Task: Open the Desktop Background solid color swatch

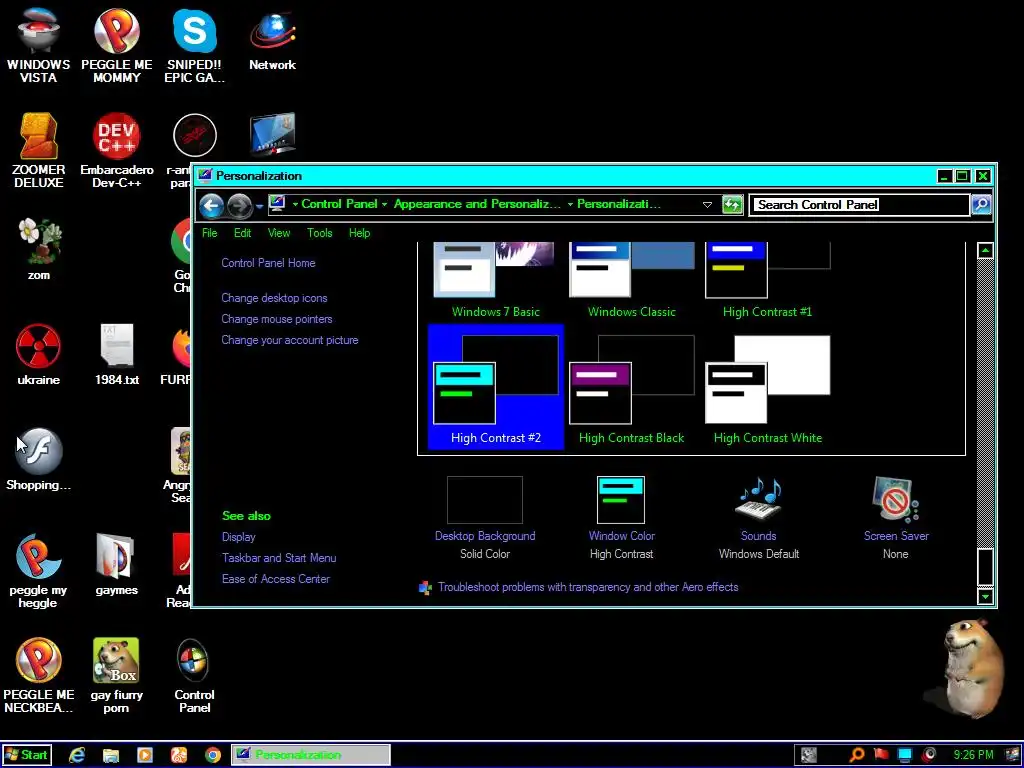Action: pyautogui.click(x=485, y=500)
